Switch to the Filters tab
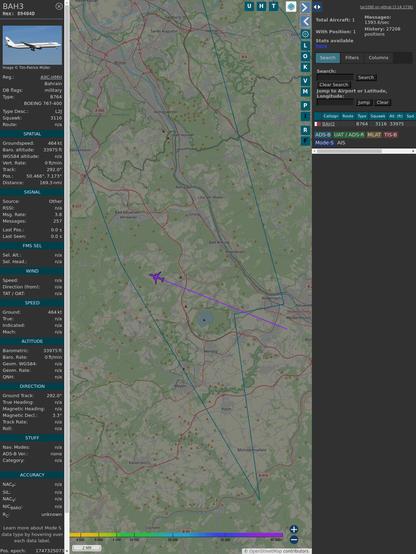This screenshot has height=554, width=416. pyautogui.click(x=352, y=58)
